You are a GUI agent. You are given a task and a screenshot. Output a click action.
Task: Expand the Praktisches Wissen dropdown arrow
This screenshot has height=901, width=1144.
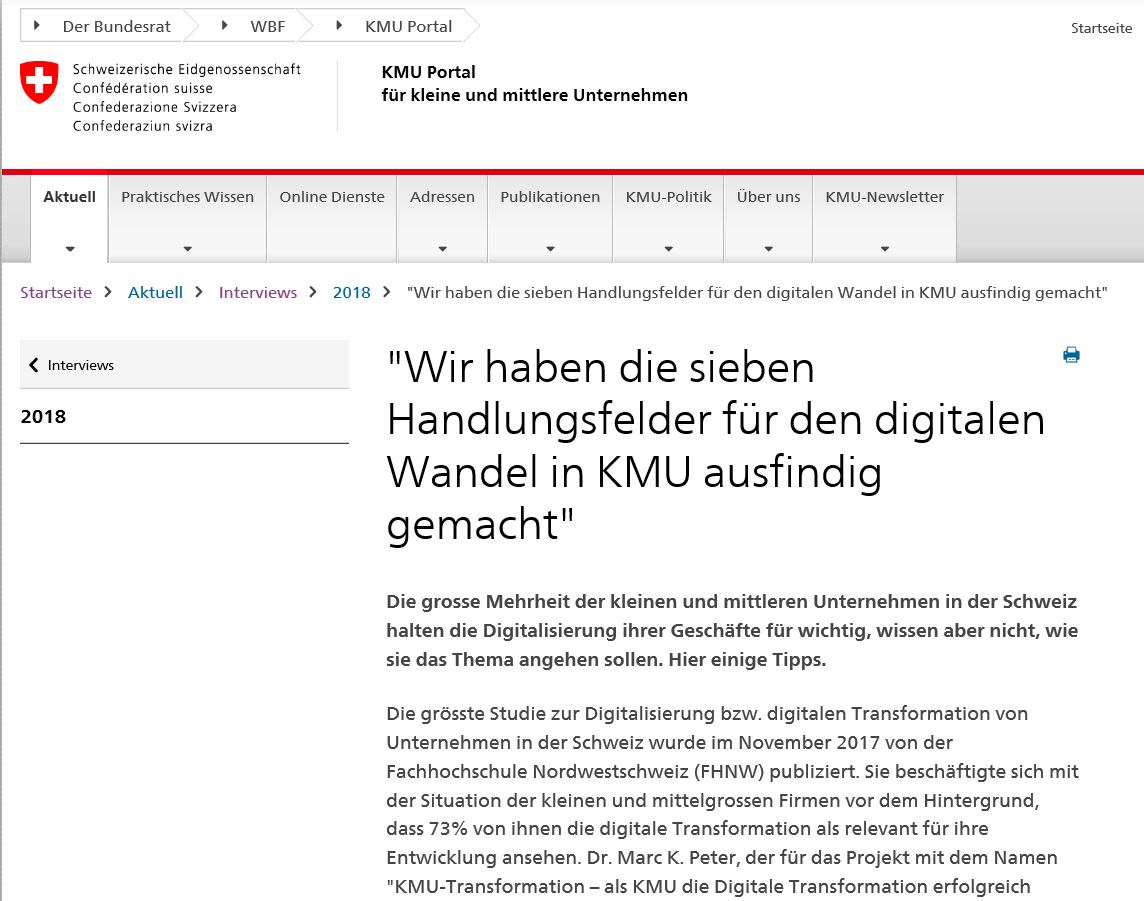tap(187, 249)
